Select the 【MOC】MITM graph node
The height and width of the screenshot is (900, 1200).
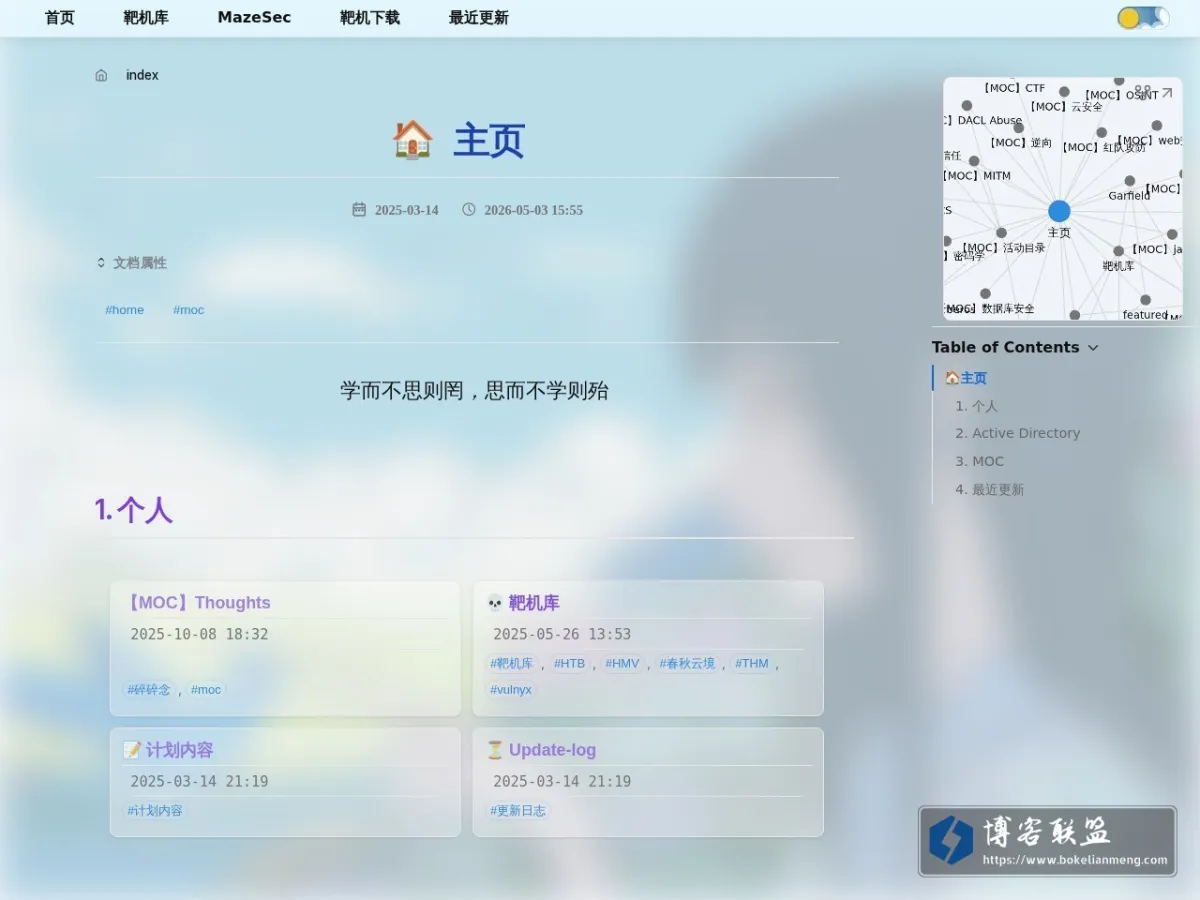coord(974,161)
